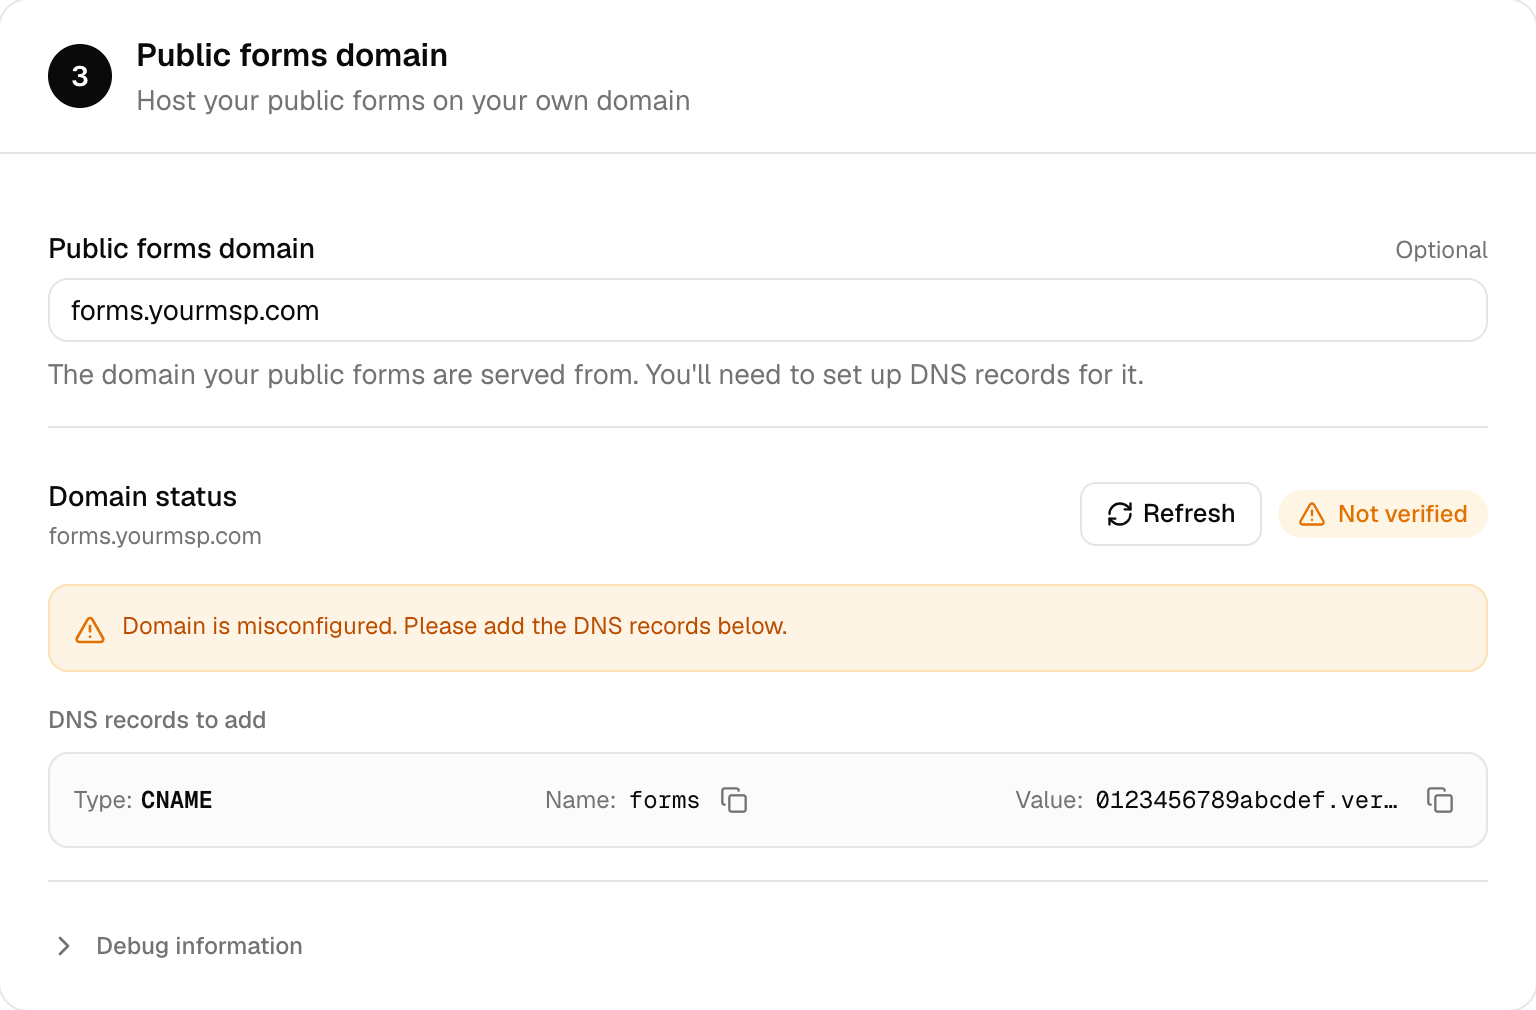Click the CNAME record type value
The width and height of the screenshot is (1536, 1010).
[177, 800]
